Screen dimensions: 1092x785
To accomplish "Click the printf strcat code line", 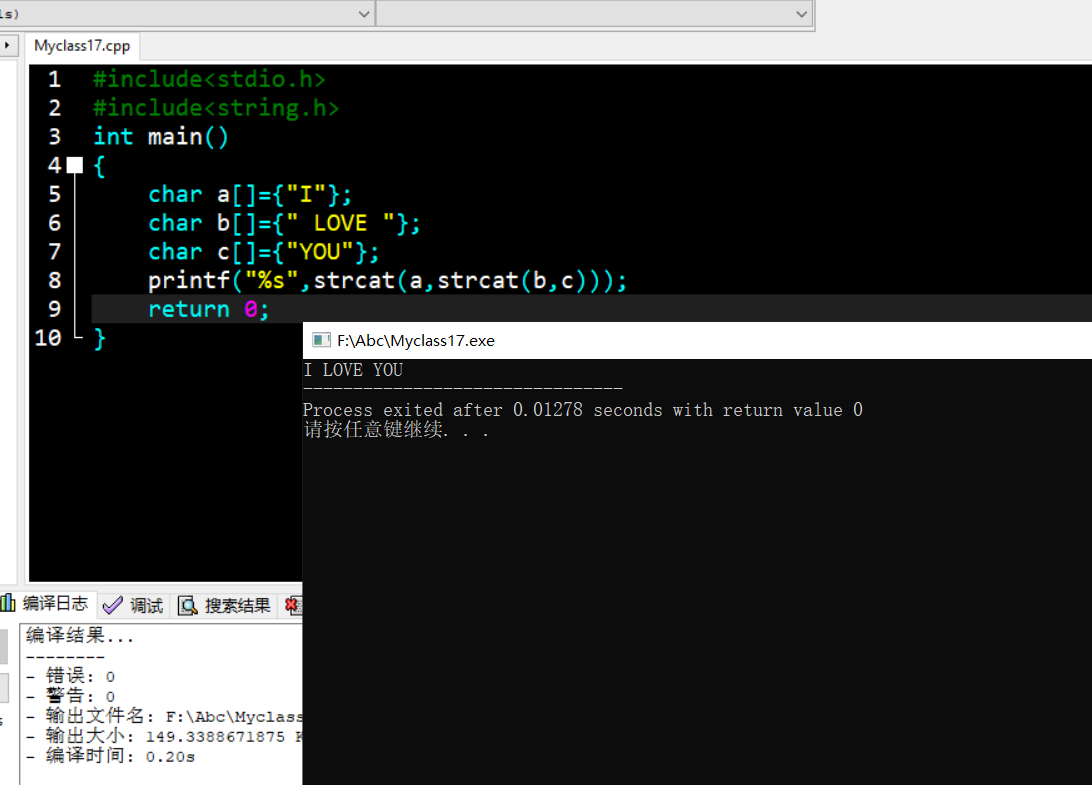I will (x=387, y=281).
